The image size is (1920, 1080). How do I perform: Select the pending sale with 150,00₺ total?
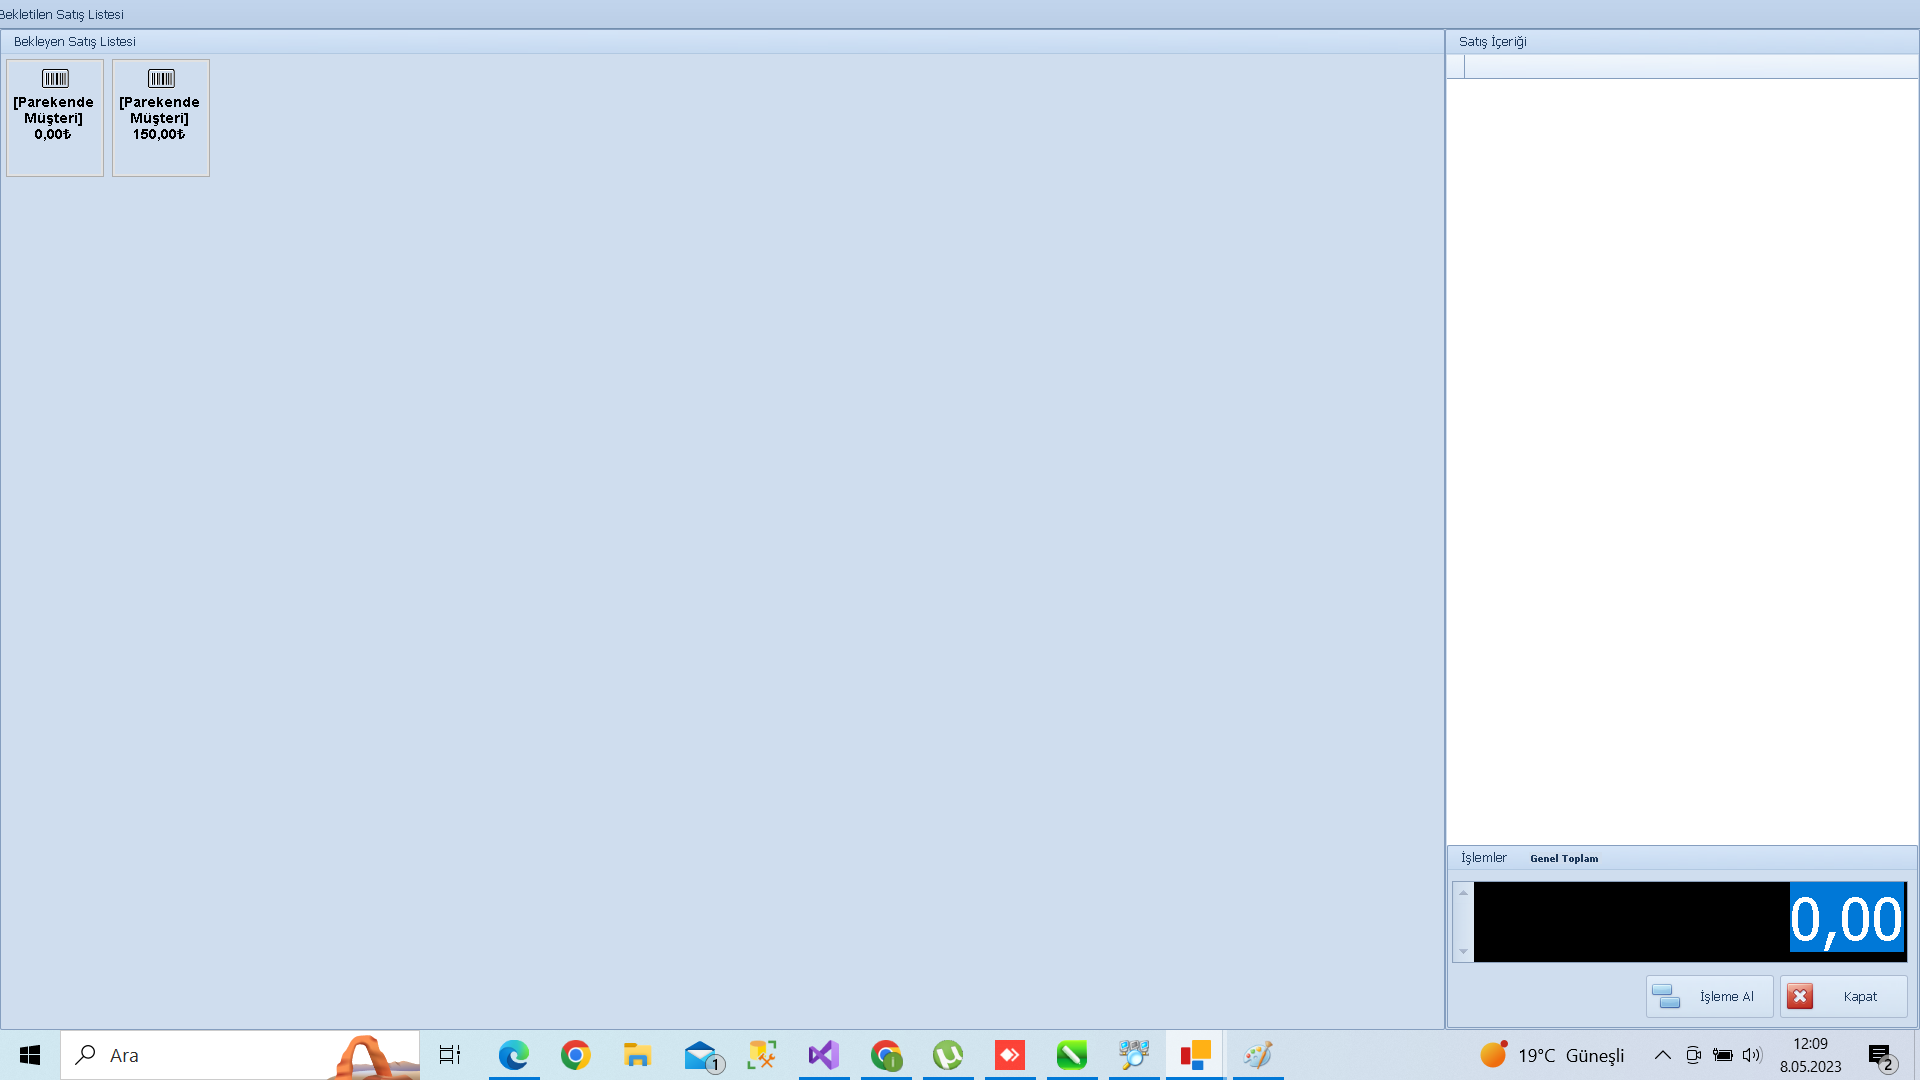[161, 117]
